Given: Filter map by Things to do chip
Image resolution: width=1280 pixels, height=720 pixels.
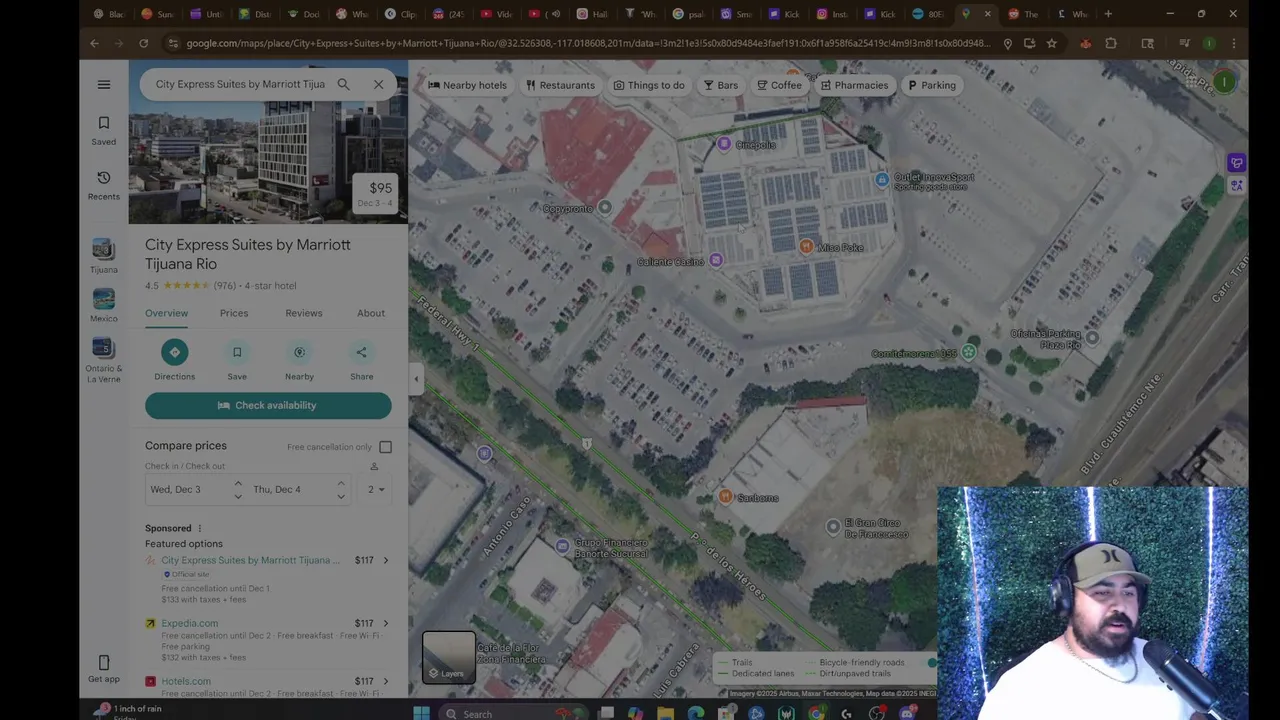Looking at the screenshot, I should click(x=649, y=85).
